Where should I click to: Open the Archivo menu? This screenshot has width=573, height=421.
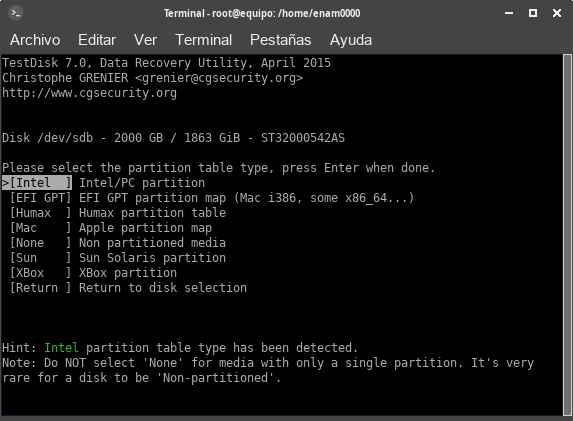click(35, 40)
